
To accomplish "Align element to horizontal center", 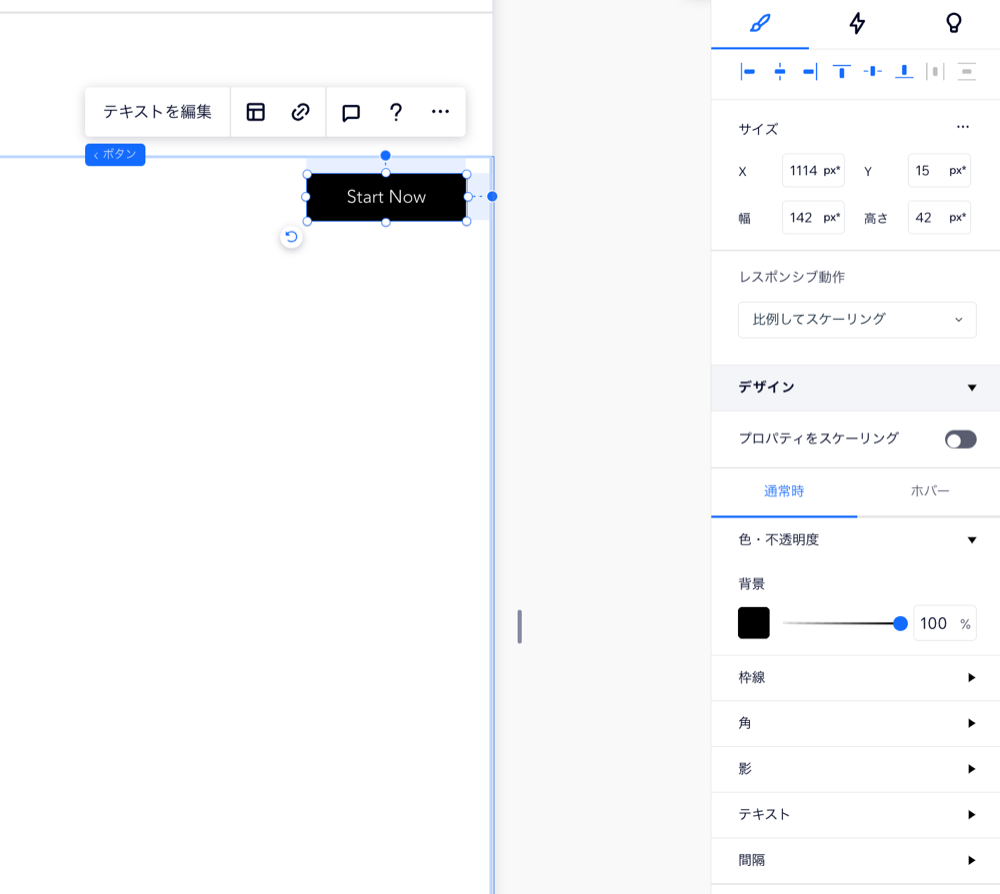I will click(x=779, y=71).
